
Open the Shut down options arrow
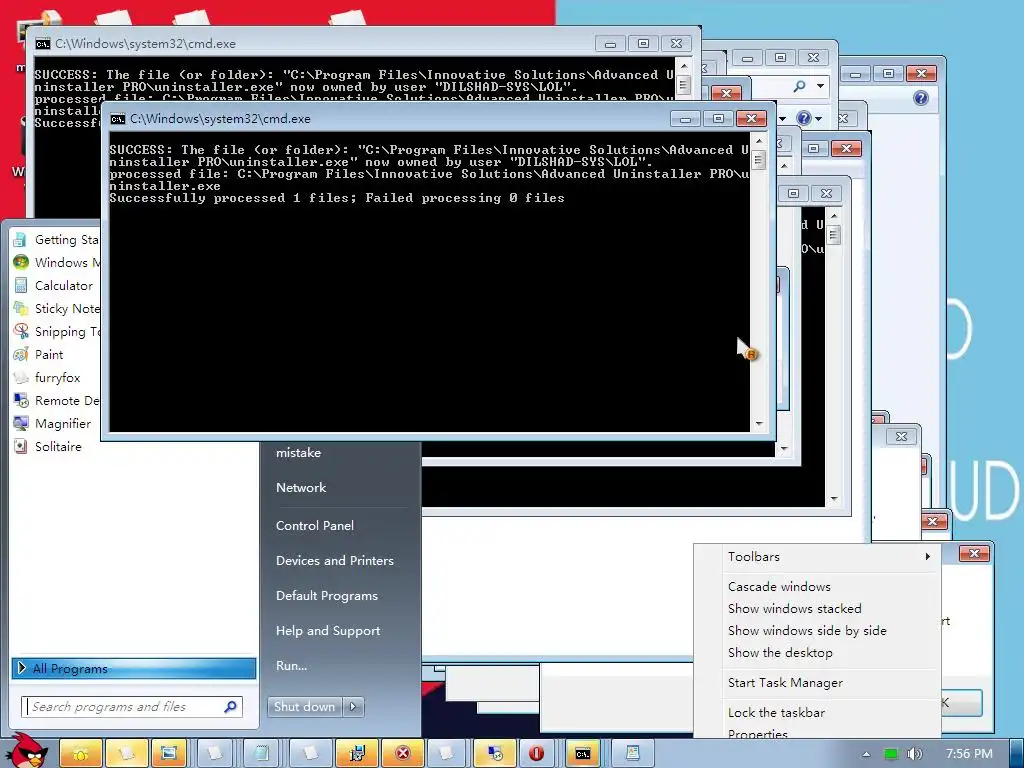353,707
